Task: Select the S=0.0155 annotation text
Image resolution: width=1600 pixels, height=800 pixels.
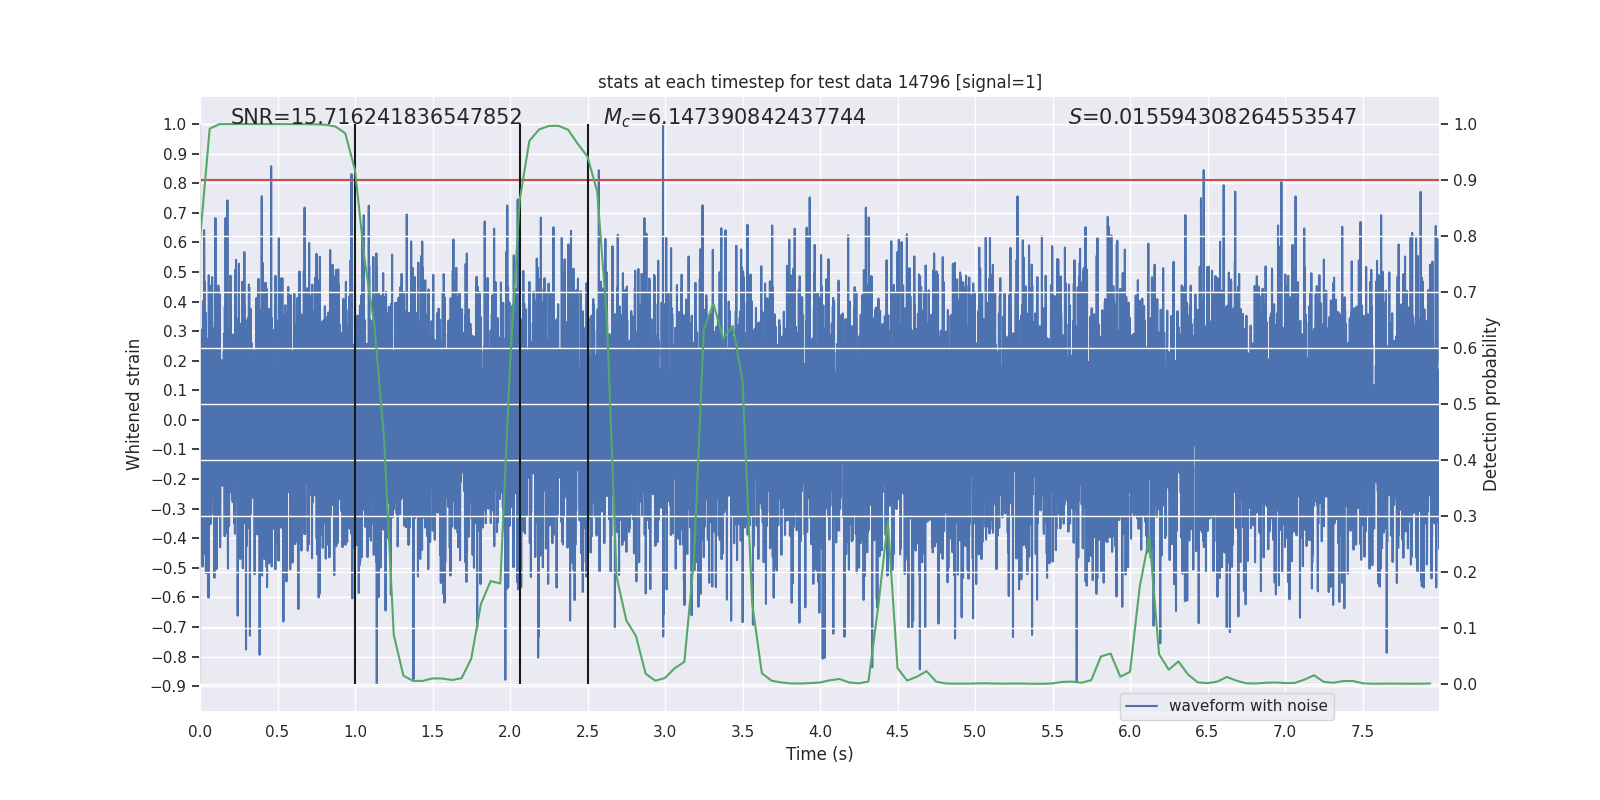Action: 1212,117
